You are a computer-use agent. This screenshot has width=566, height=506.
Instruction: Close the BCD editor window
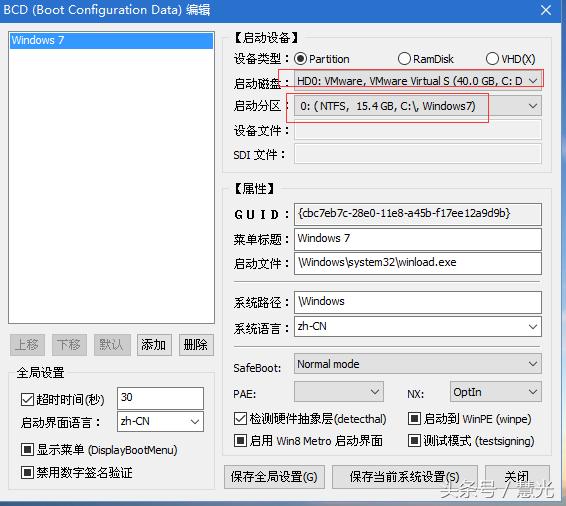tap(546, 10)
